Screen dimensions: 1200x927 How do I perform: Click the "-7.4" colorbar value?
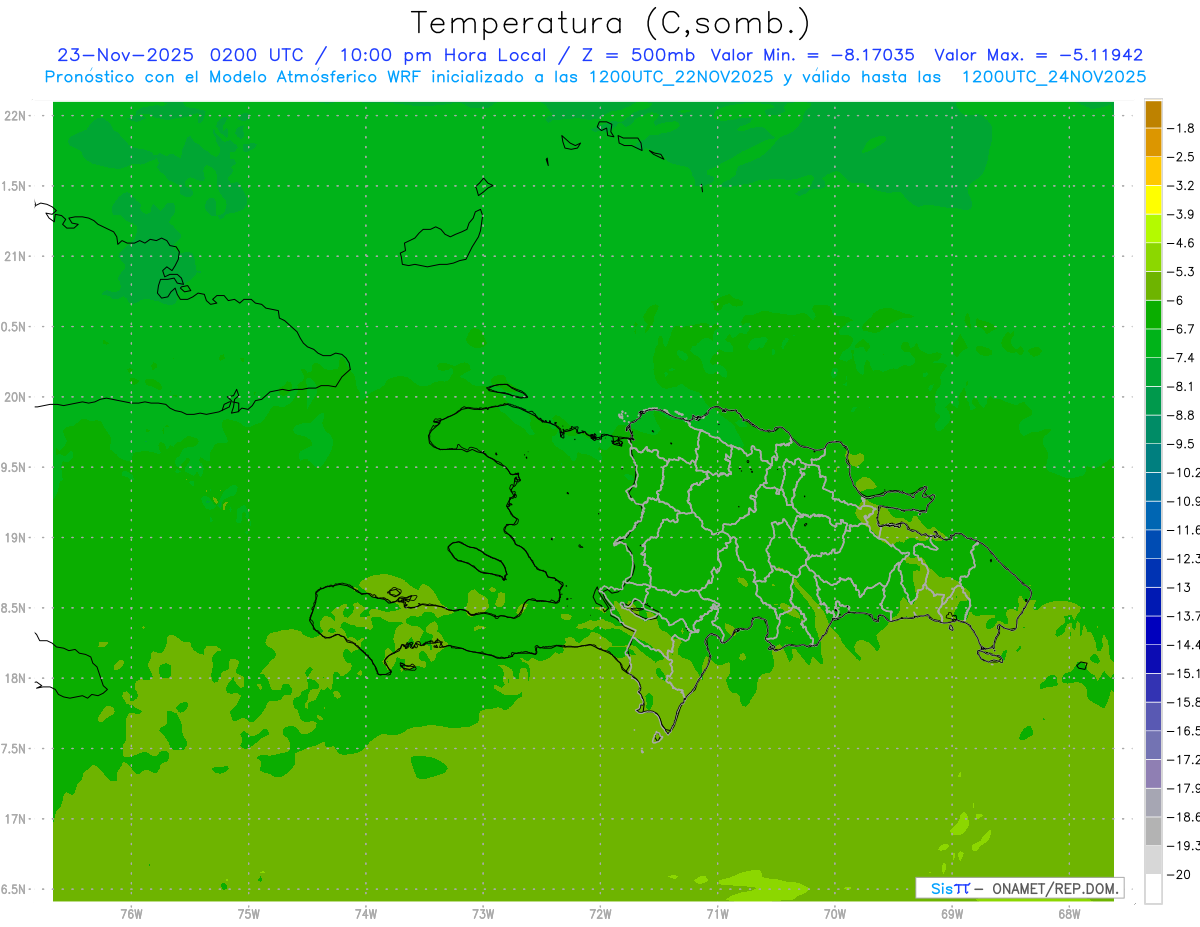(x=1182, y=357)
